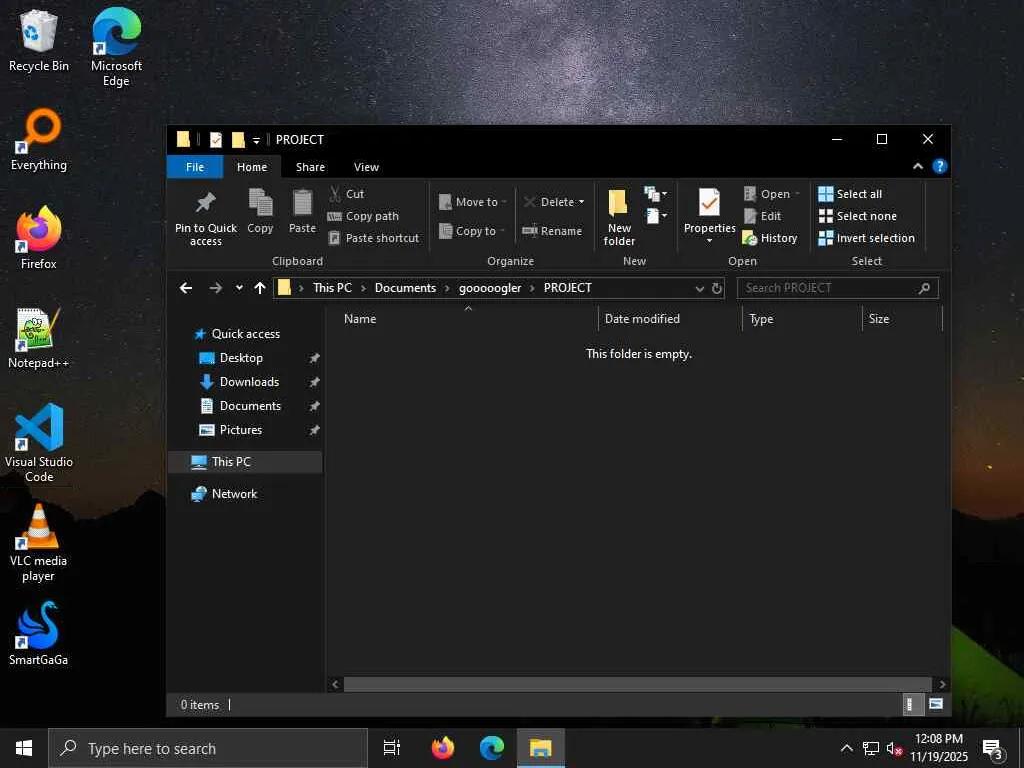Viewport: 1024px width, 768px height.
Task: Click Invert selection command
Action: [x=867, y=238]
